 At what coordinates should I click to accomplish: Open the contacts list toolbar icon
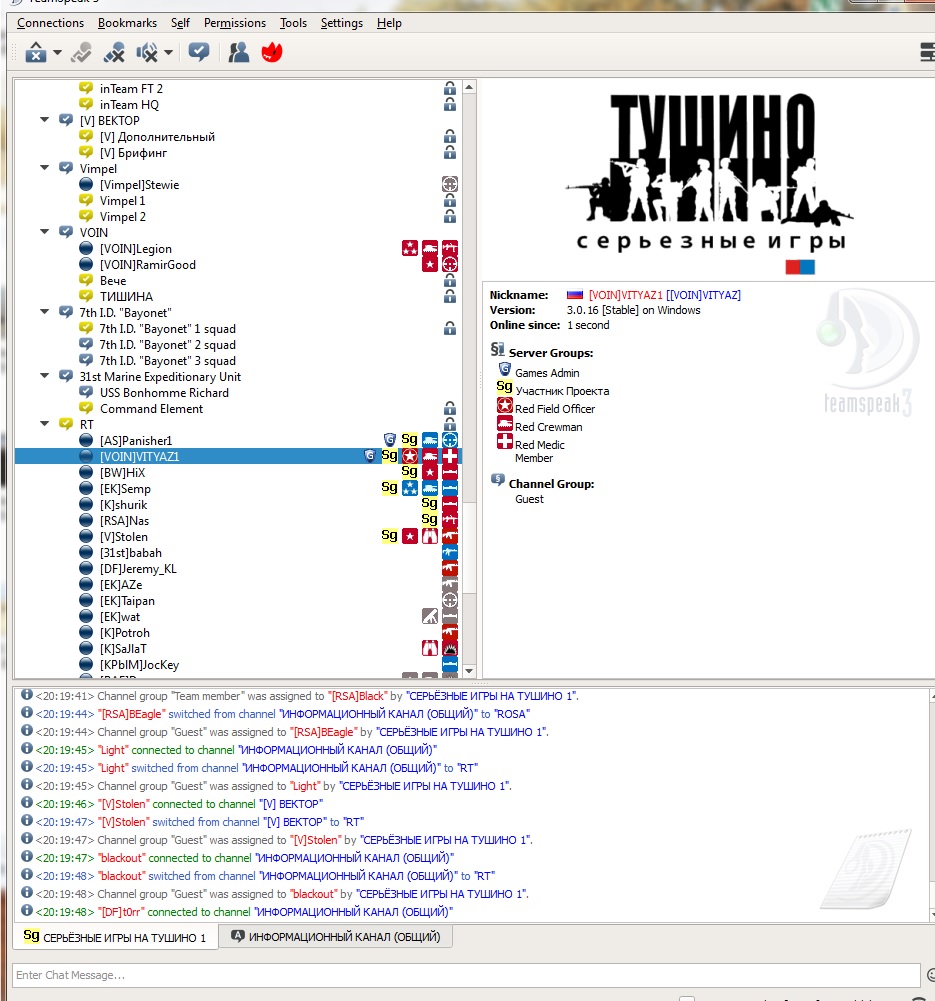tap(238, 52)
